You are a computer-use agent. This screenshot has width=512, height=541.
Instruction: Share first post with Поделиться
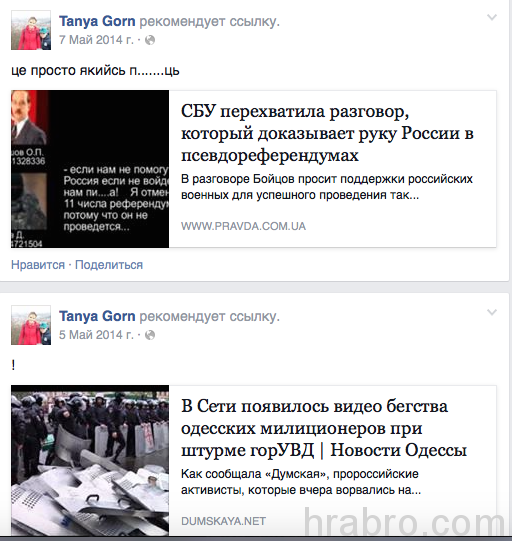(109, 265)
